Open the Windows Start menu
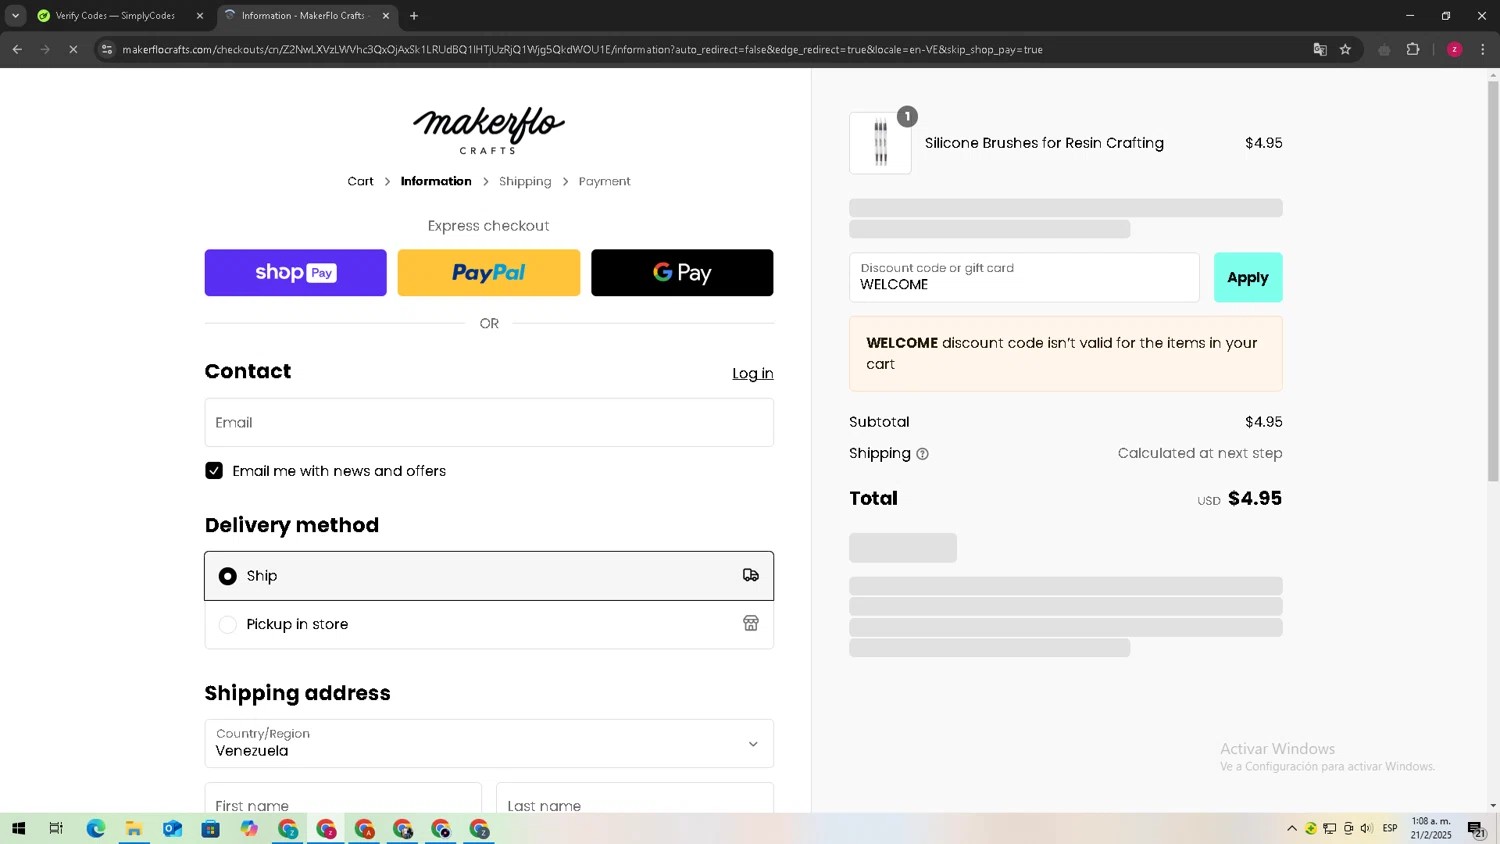 pos(18,828)
